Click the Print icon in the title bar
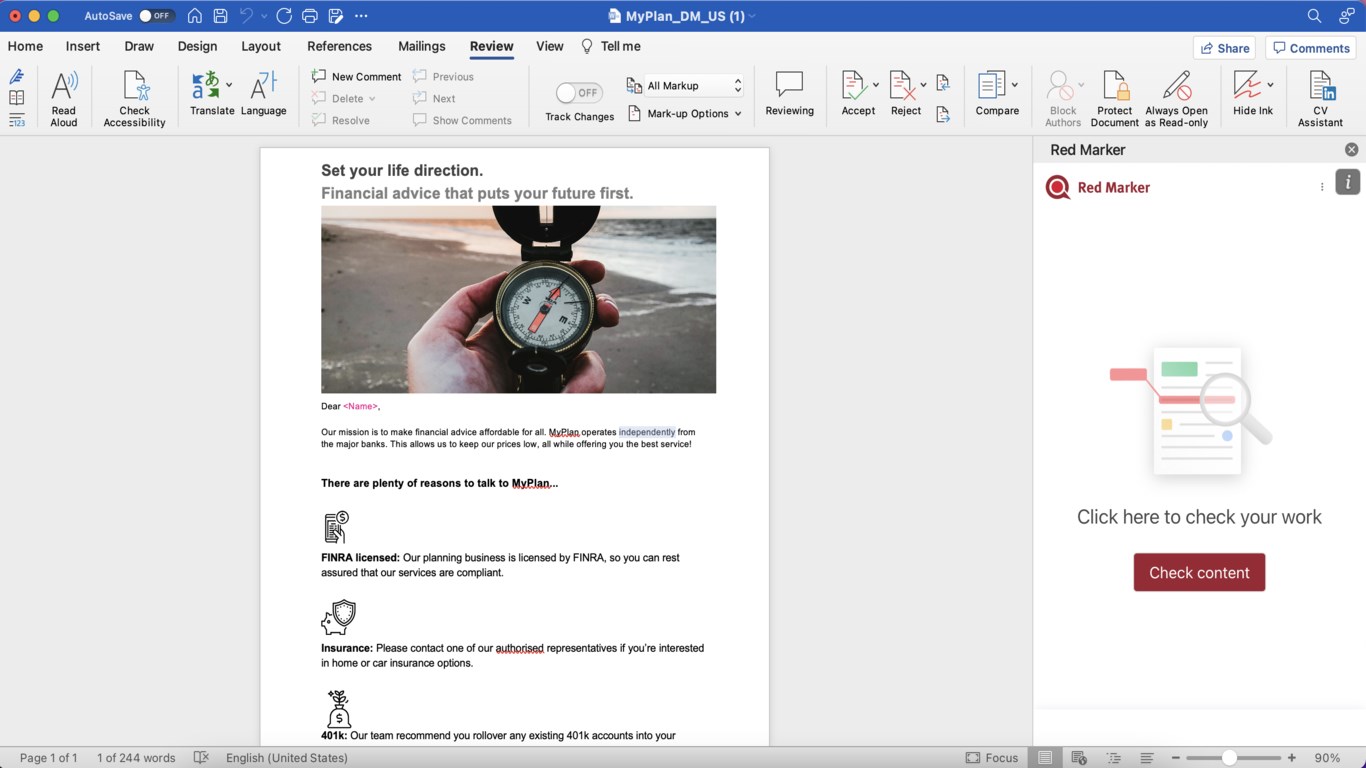Screen dimensions: 1366x768 point(309,16)
